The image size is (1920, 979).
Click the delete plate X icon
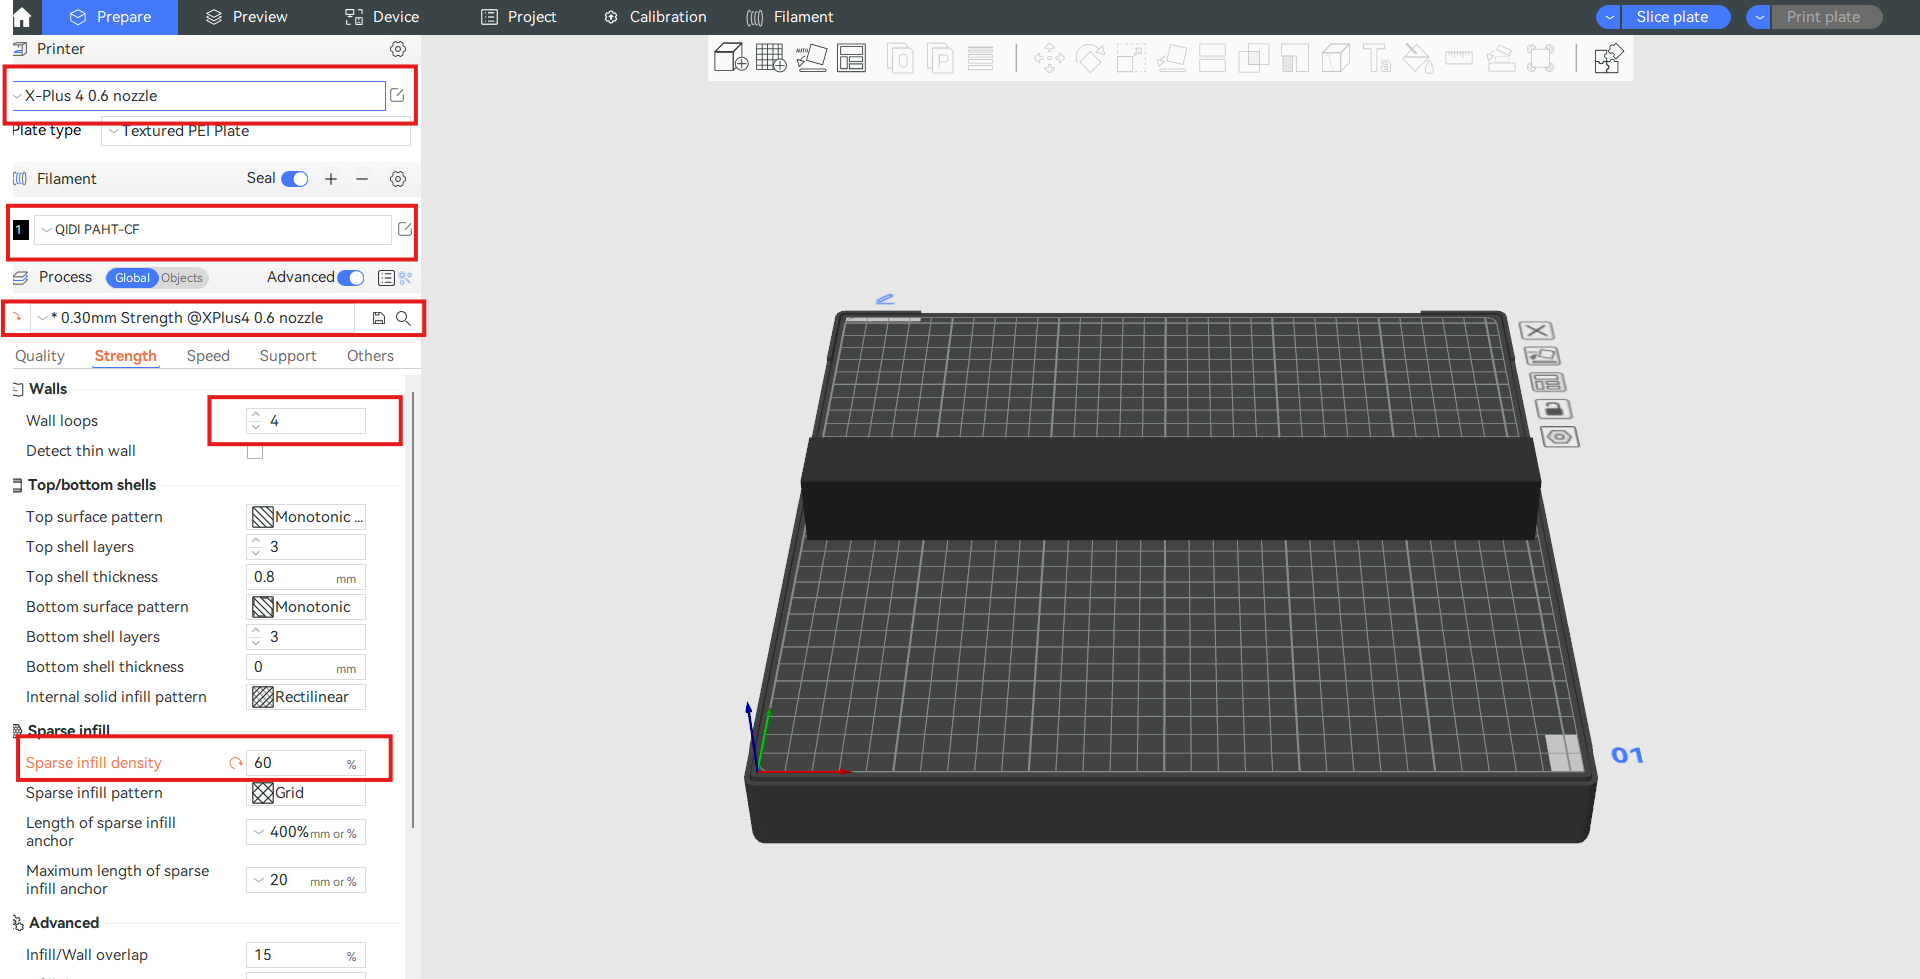pyautogui.click(x=1537, y=330)
